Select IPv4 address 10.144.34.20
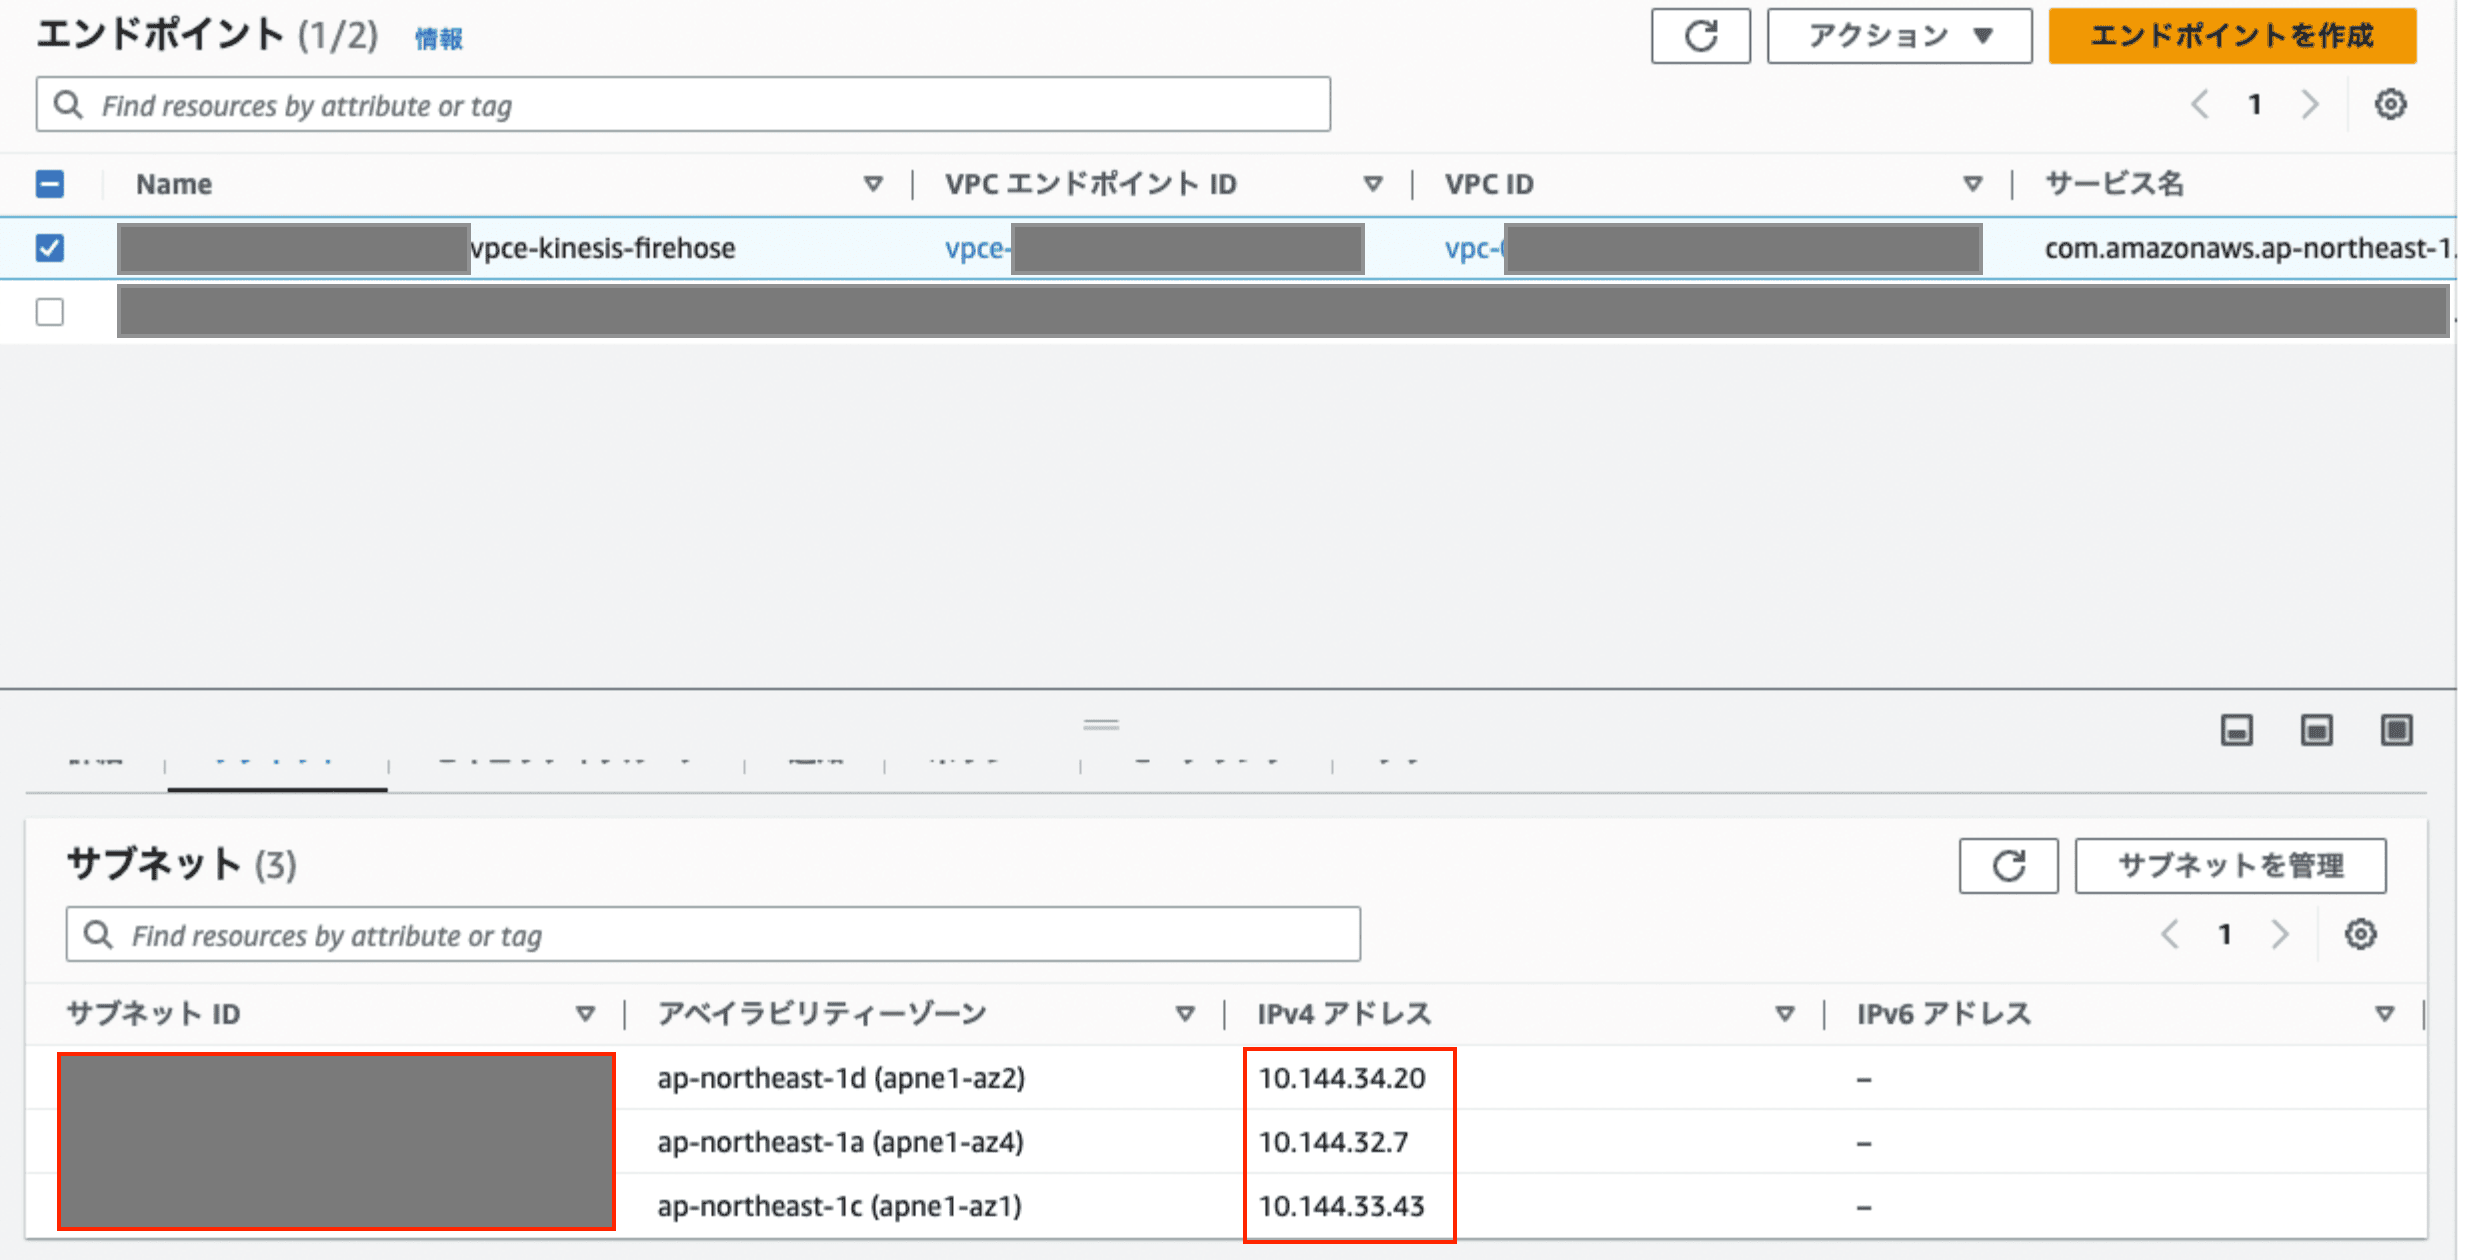 tap(1342, 1078)
